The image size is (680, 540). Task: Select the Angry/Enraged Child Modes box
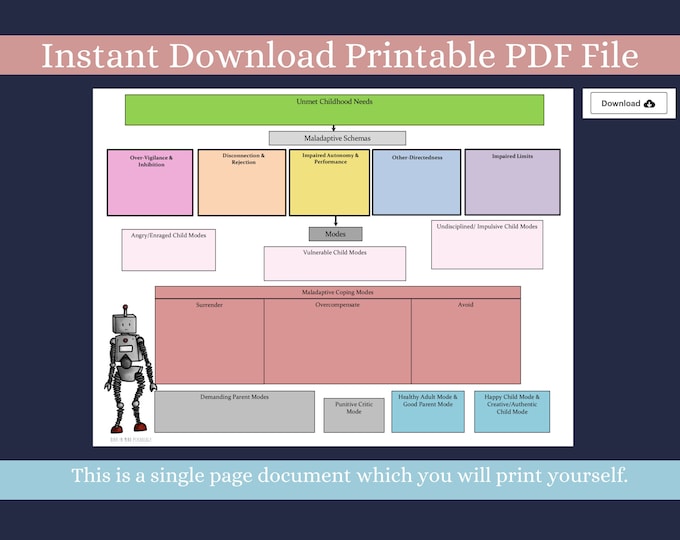click(x=169, y=250)
